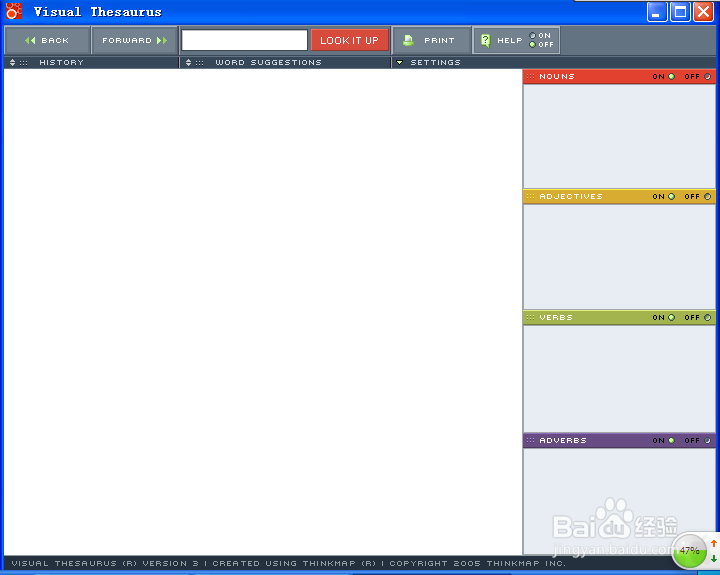720x575 pixels.
Task: Click the Visual Thesaurus app icon in title bar
Action: pyautogui.click(x=14, y=11)
